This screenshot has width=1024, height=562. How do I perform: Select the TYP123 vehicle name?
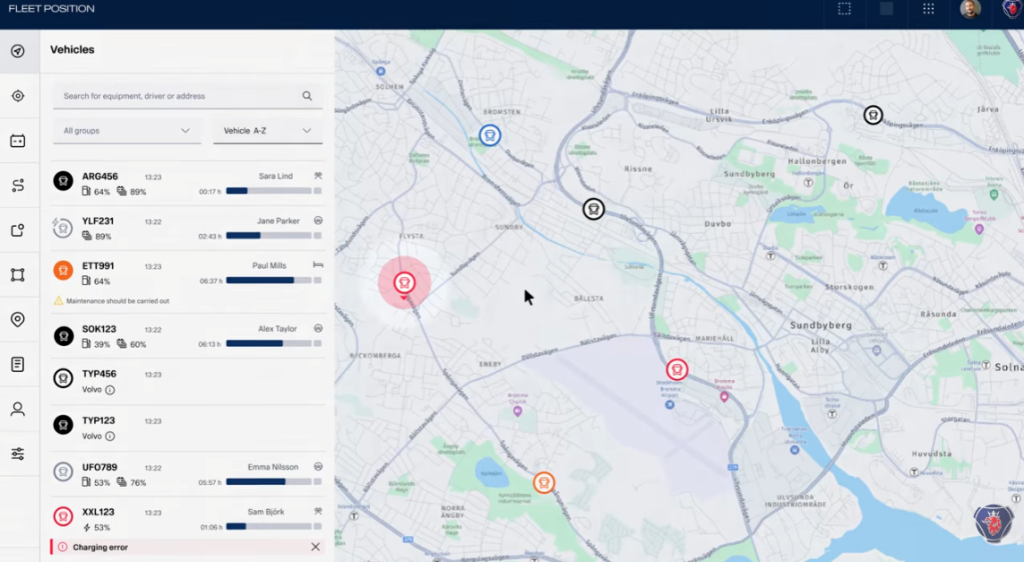tap(99, 420)
